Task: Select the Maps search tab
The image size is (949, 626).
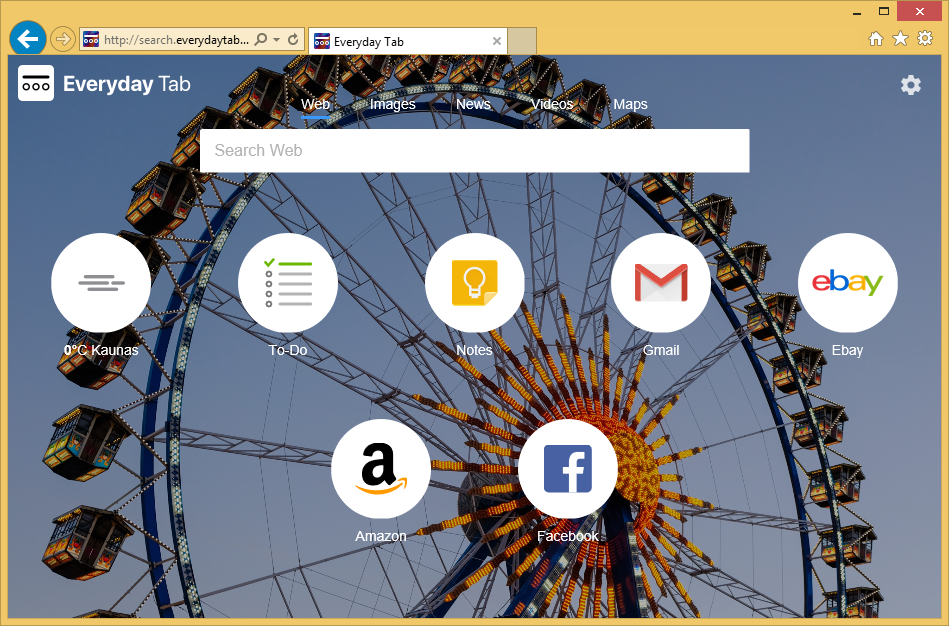Action: click(630, 104)
